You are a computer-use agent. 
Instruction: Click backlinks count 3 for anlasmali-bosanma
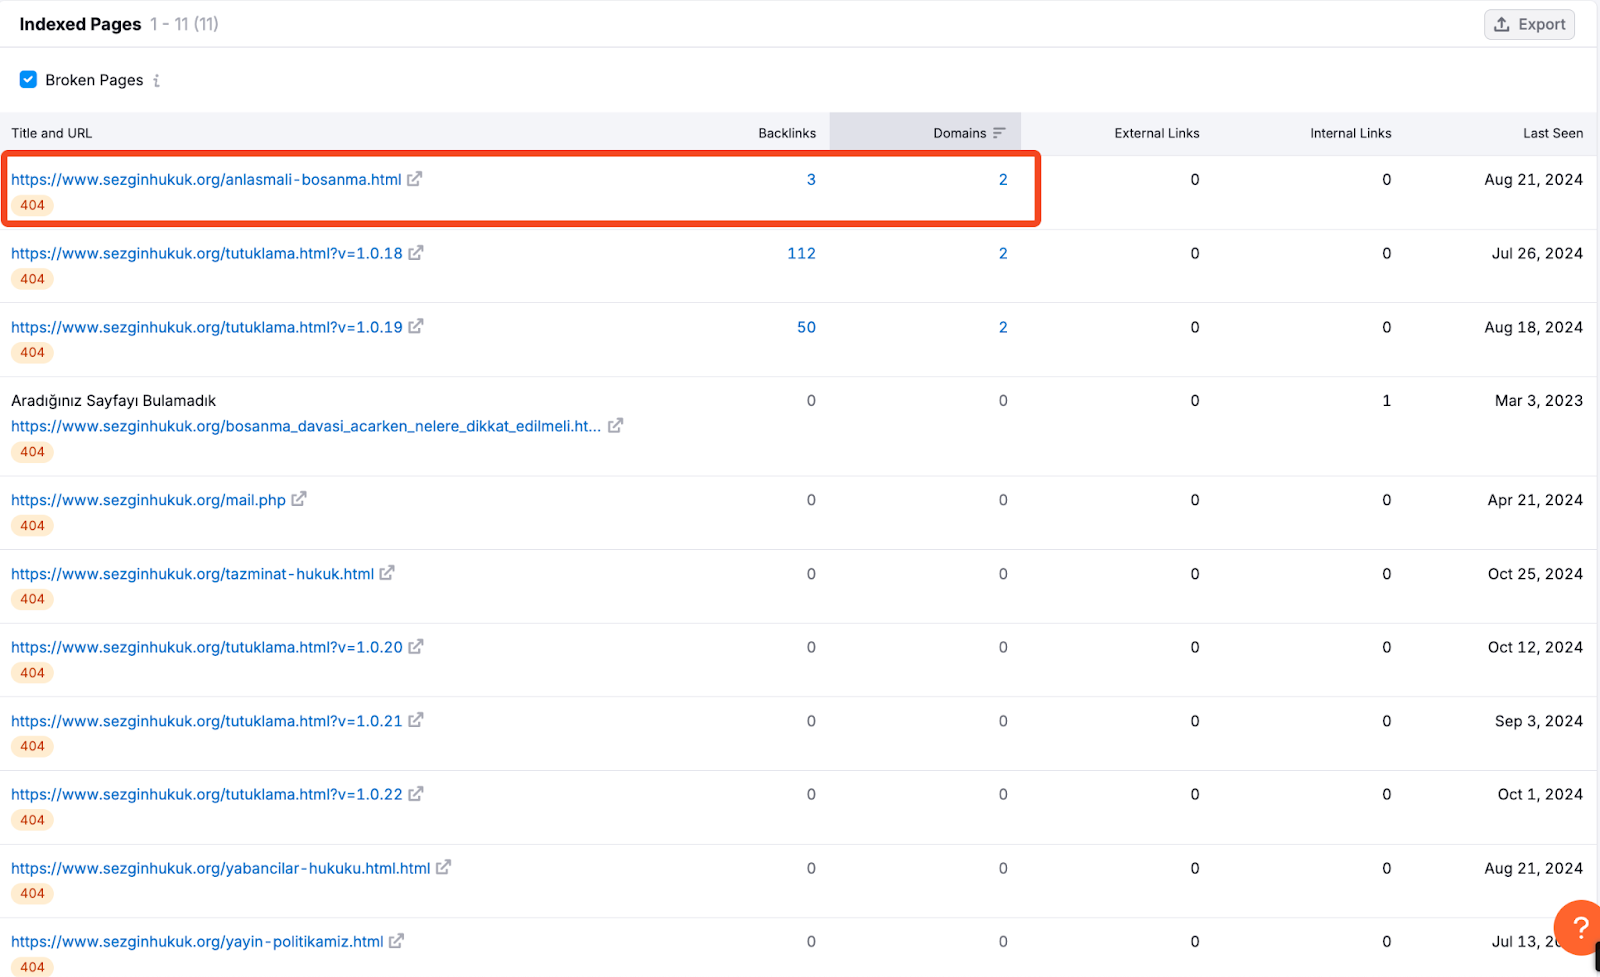tap(811, 179)
